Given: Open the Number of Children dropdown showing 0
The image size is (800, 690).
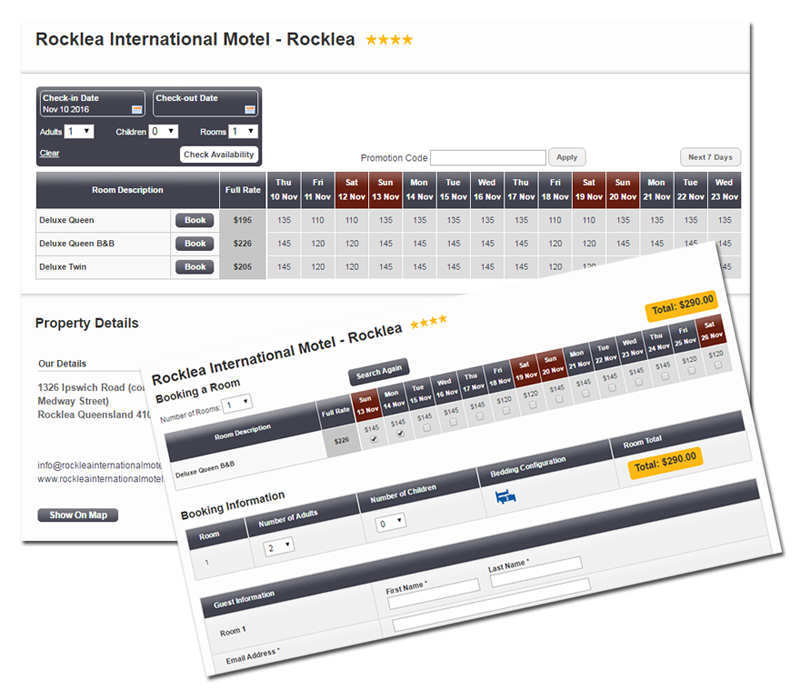Looking at the screenshot, I should (391, 522).
